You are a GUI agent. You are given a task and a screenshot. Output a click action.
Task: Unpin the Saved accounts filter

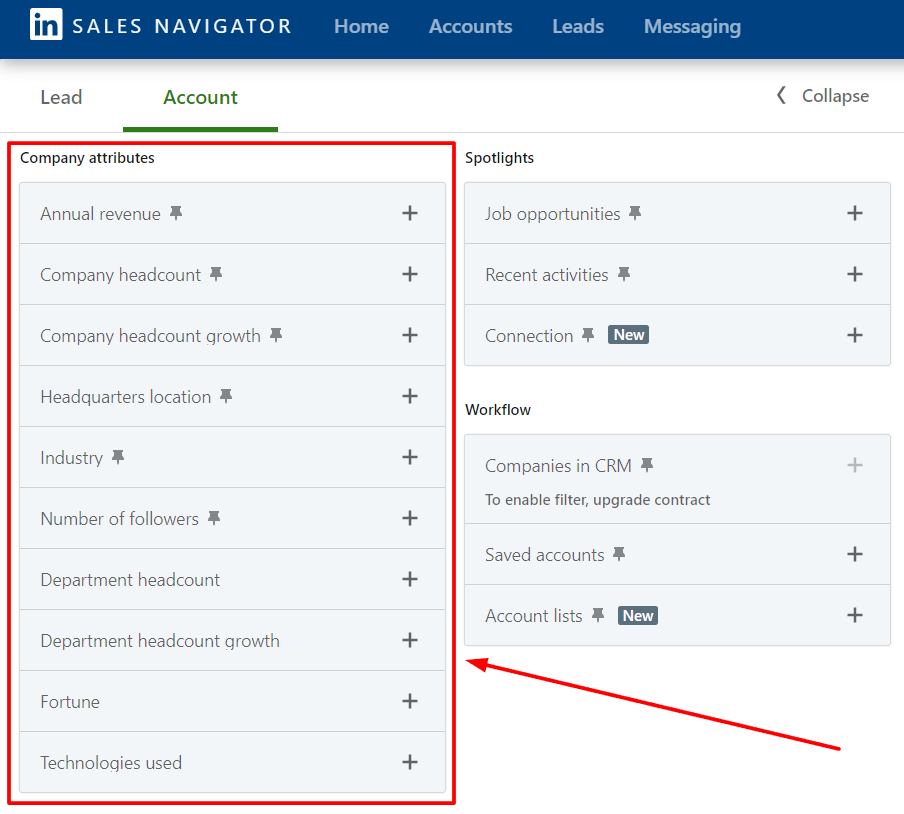pos(619,555)
